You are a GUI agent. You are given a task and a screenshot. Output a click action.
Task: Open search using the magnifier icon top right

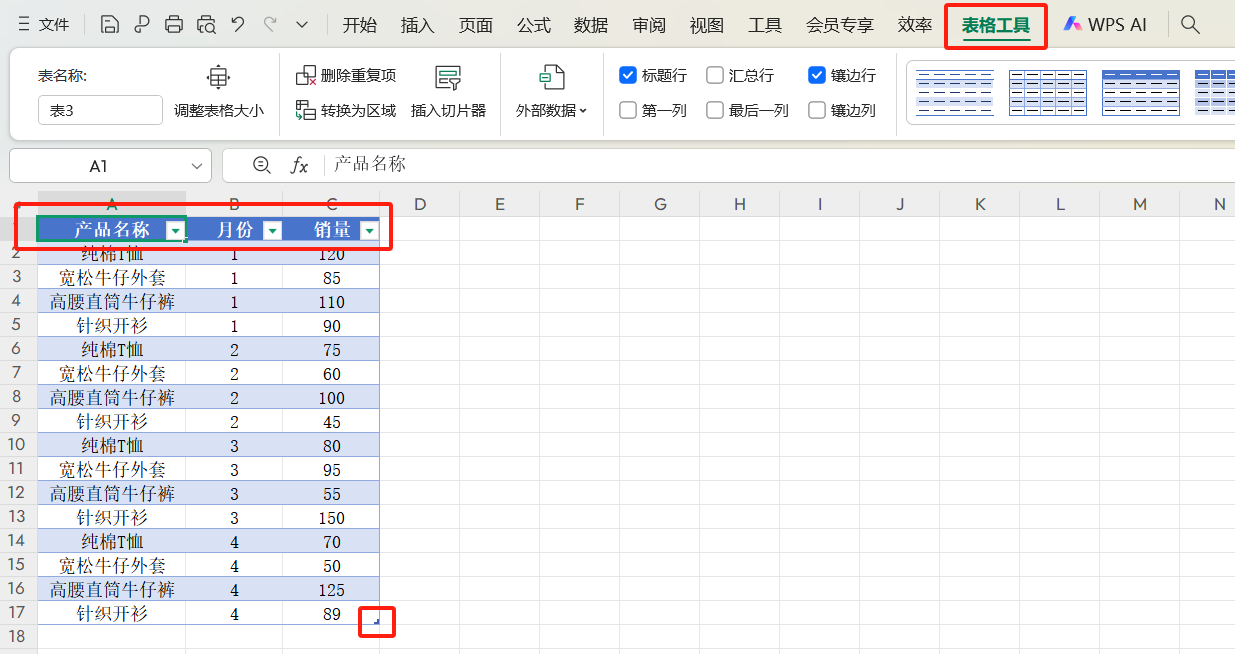[x=1190, y=23]
